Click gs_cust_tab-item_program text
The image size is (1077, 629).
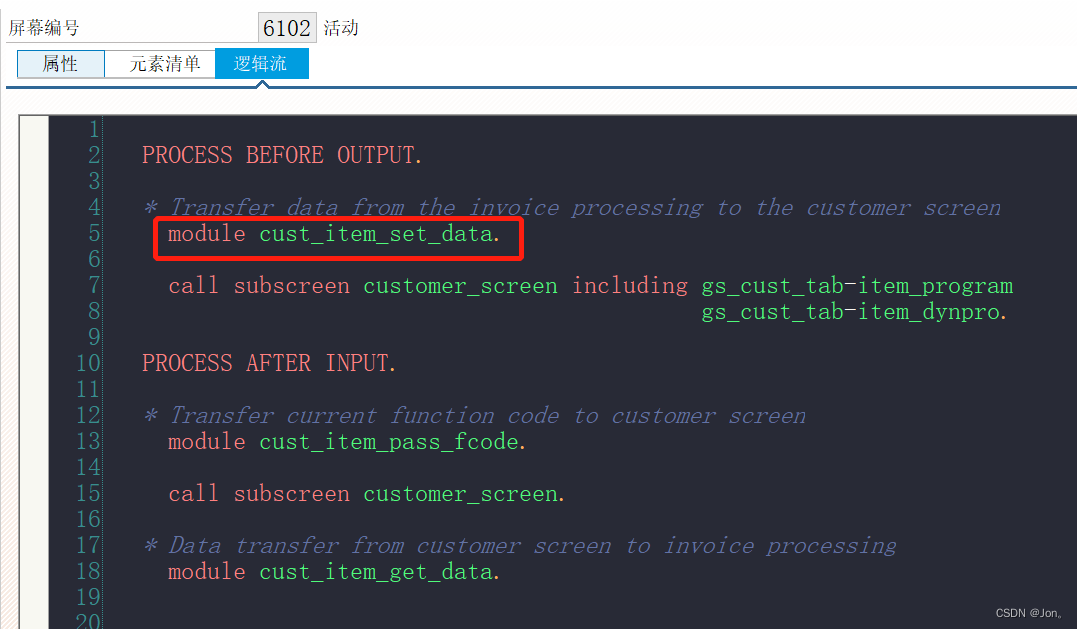[857, 286]
